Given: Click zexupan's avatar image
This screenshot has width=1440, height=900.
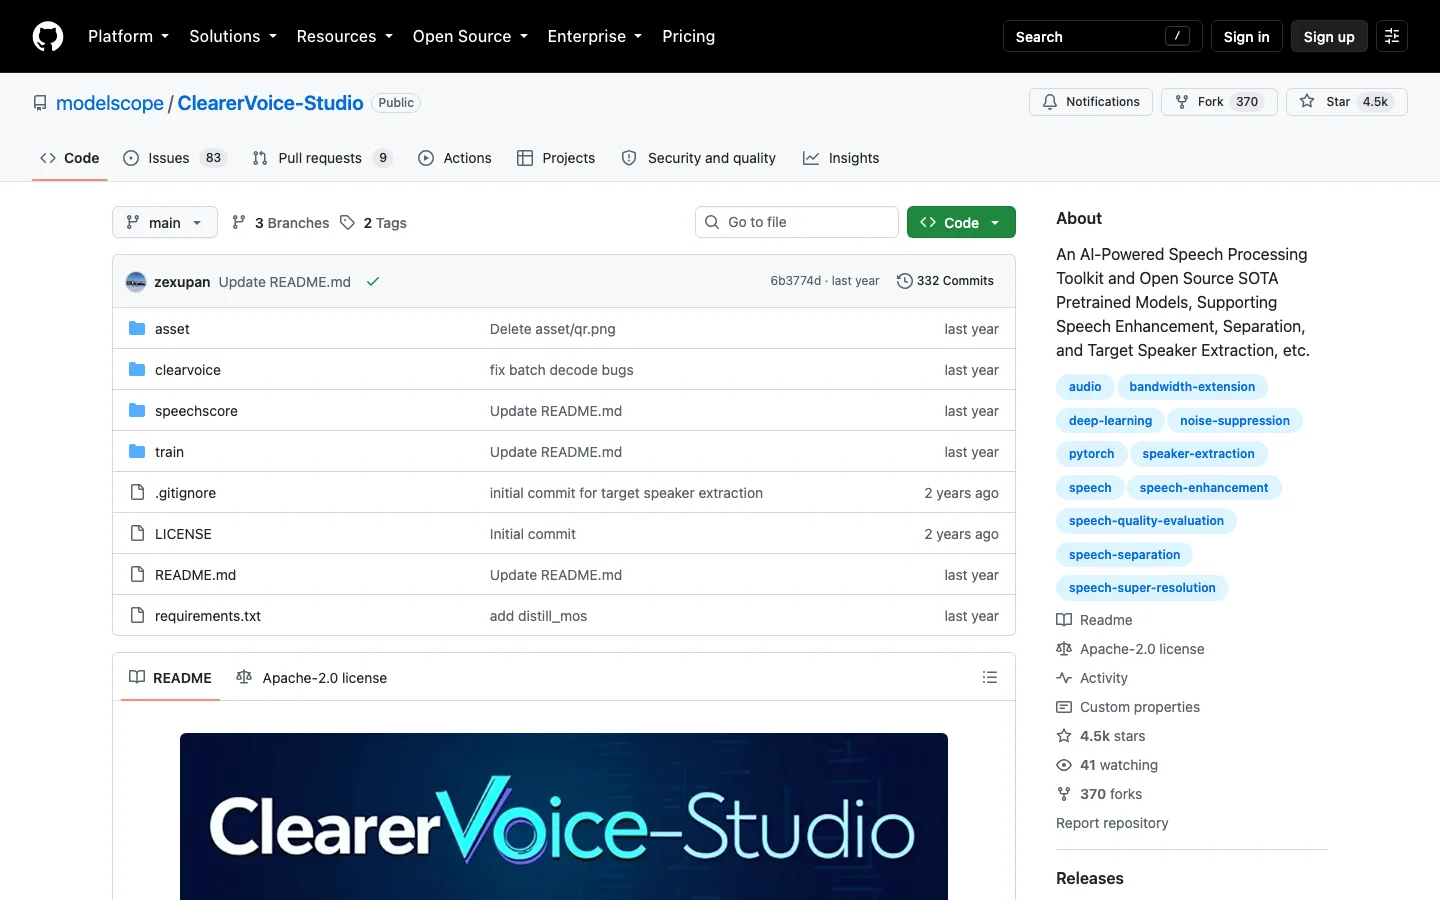Looking at the screenshot, I should (136, 282).
